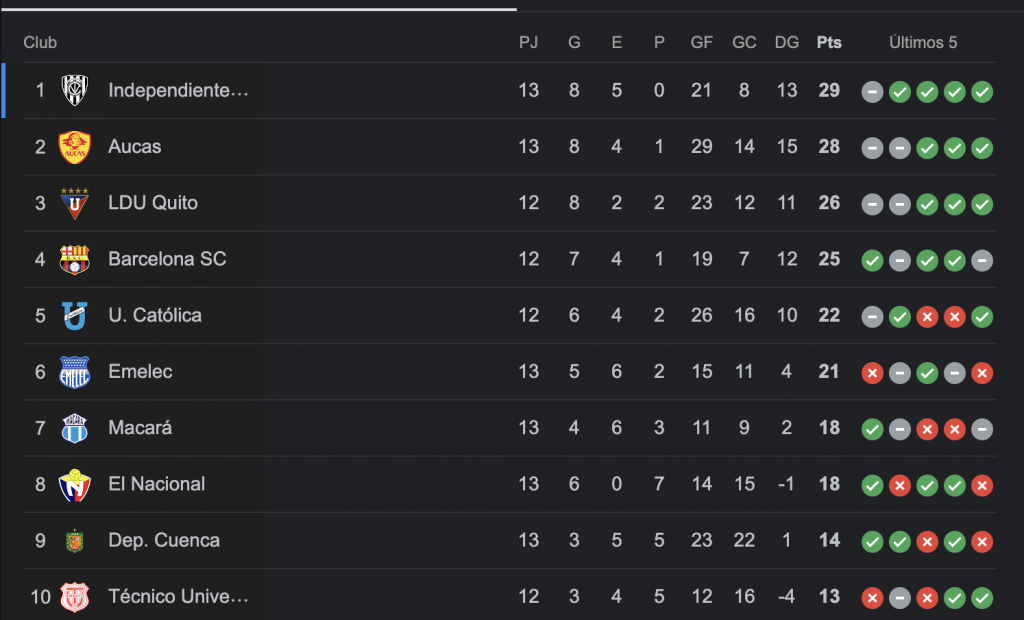
Task: Open the U. Católica logo
Action: click(x=74, y=315)
